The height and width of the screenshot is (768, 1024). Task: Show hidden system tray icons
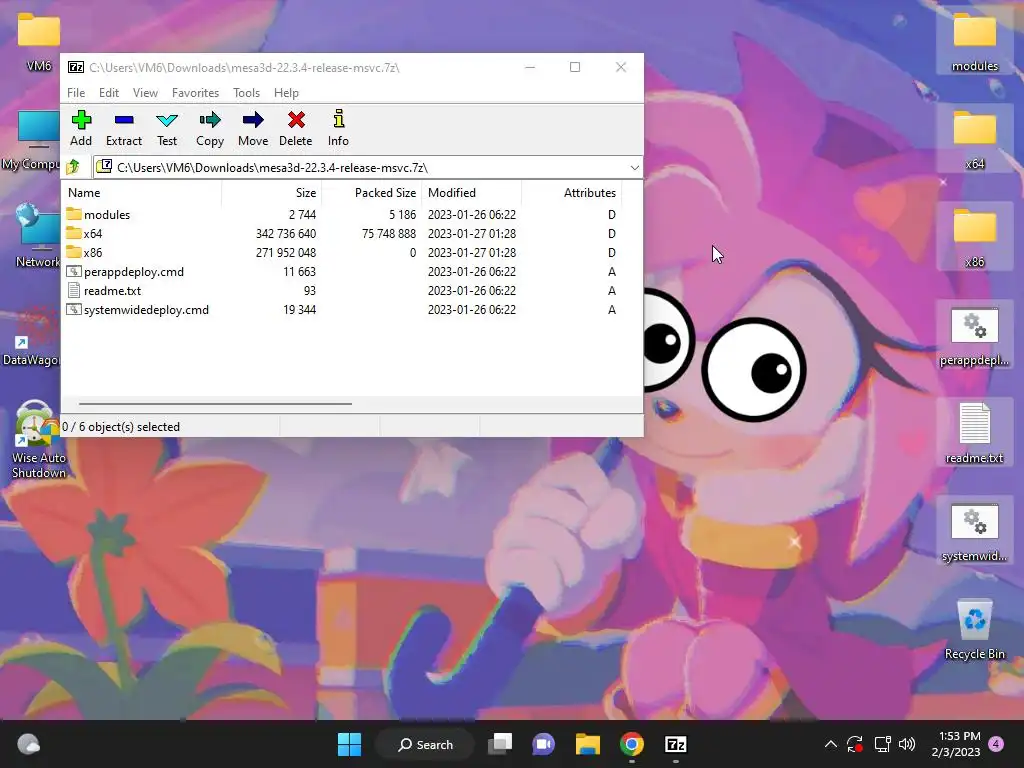pyautogui.click(x=831, y=744)
